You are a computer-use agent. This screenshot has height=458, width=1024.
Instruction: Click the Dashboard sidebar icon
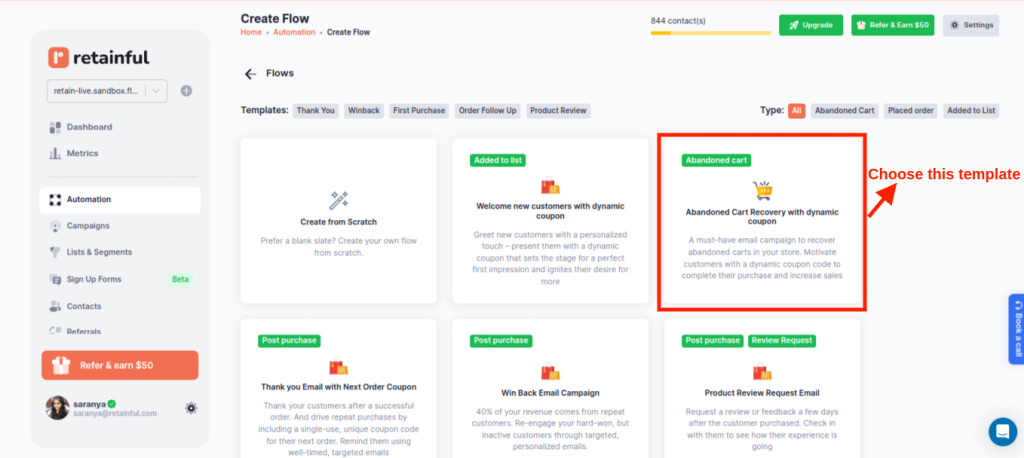coord(55,127)
